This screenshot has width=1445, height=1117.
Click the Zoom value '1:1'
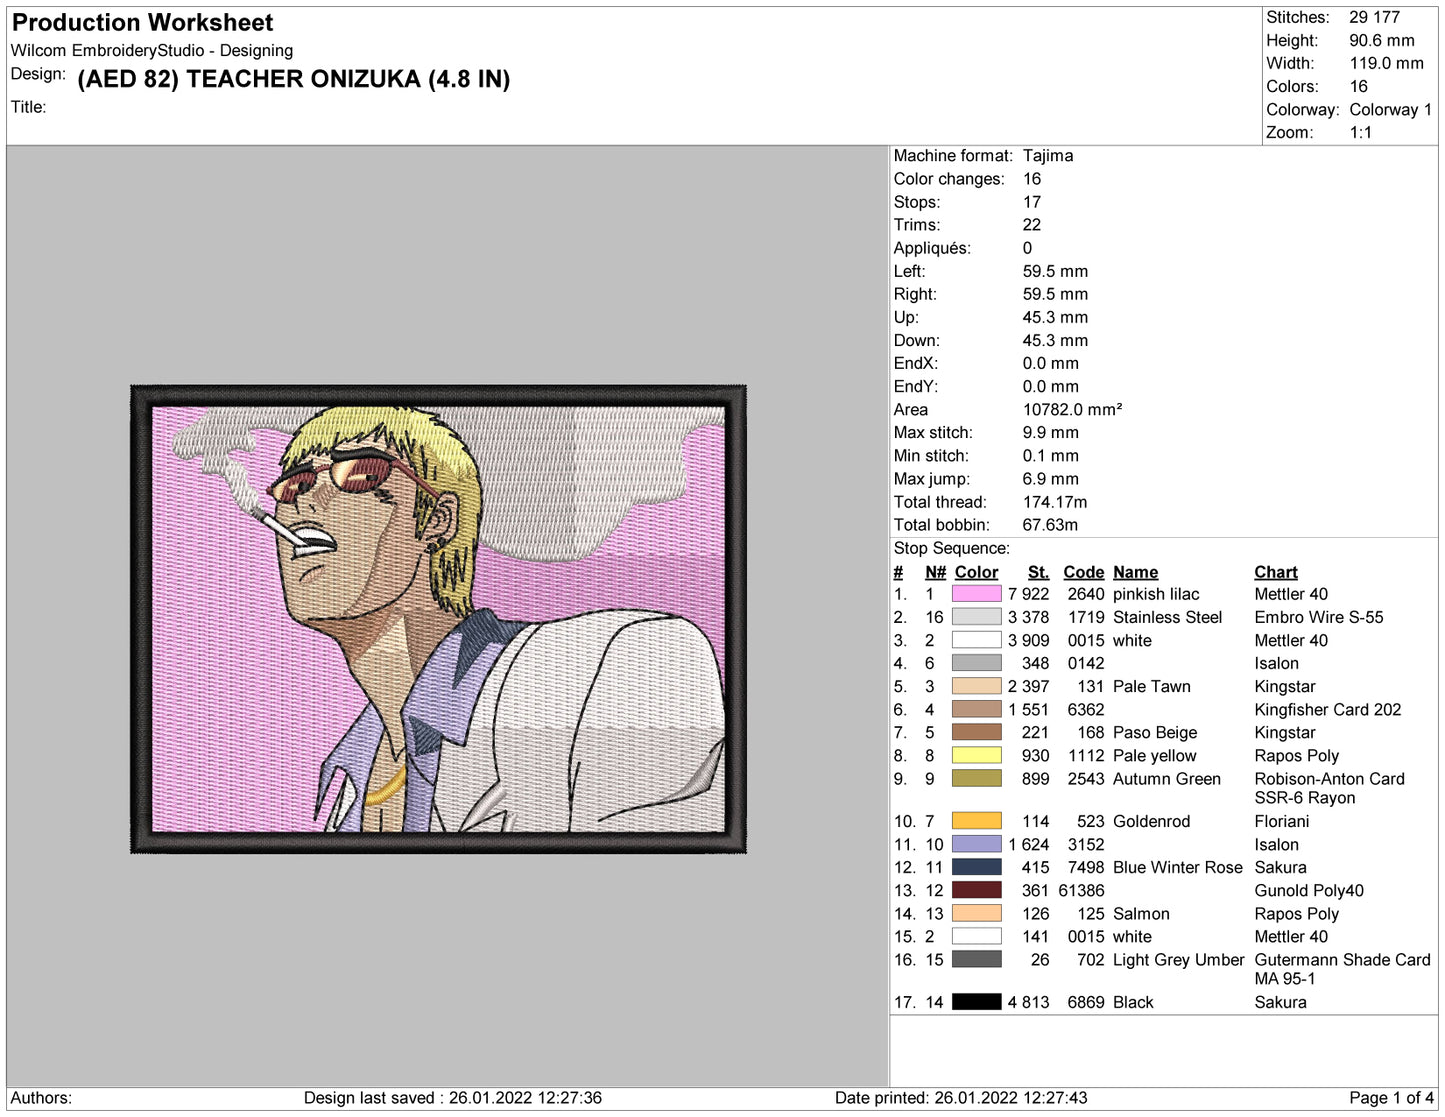coord(1360,132)
